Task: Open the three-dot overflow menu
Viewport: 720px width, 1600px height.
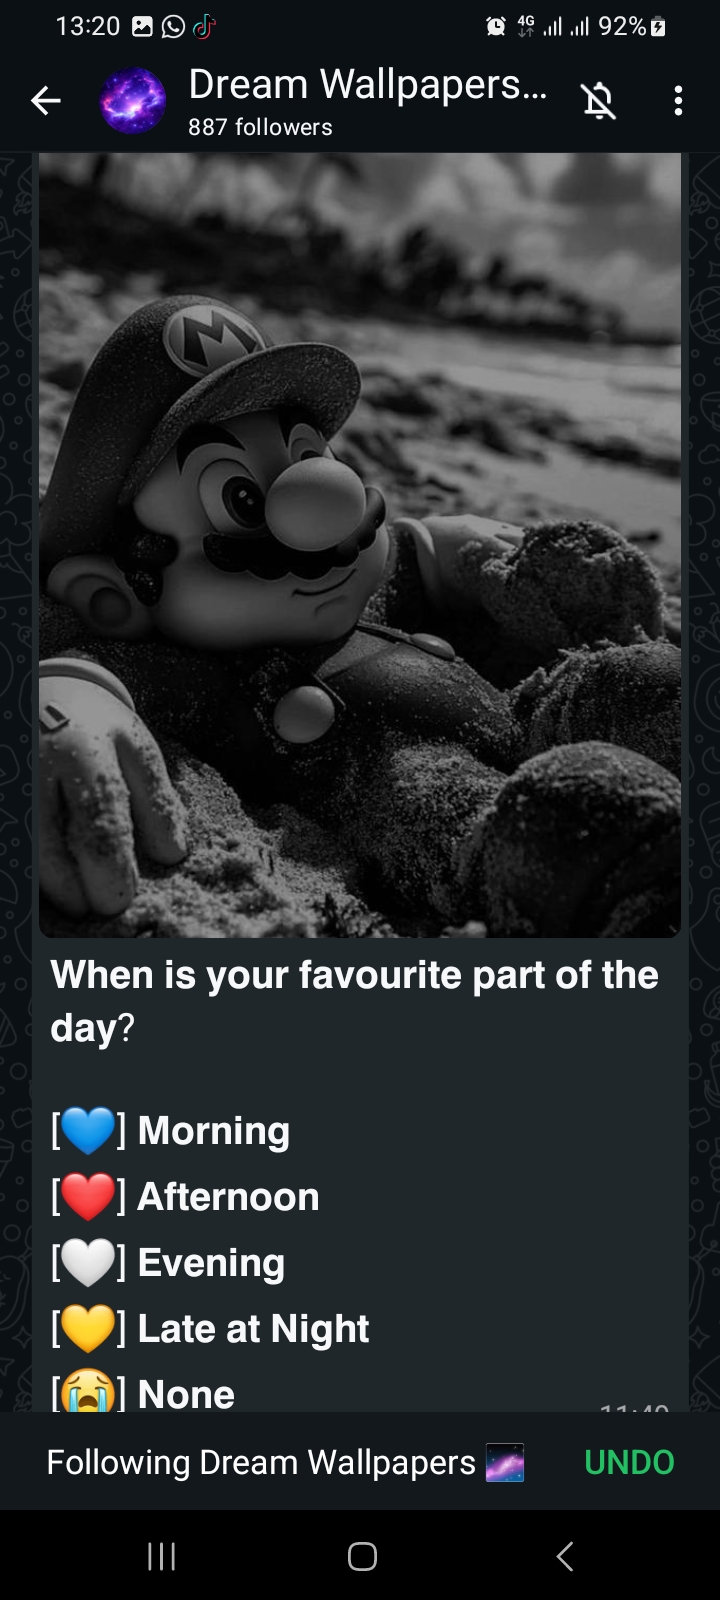Action: coord(679,101)
